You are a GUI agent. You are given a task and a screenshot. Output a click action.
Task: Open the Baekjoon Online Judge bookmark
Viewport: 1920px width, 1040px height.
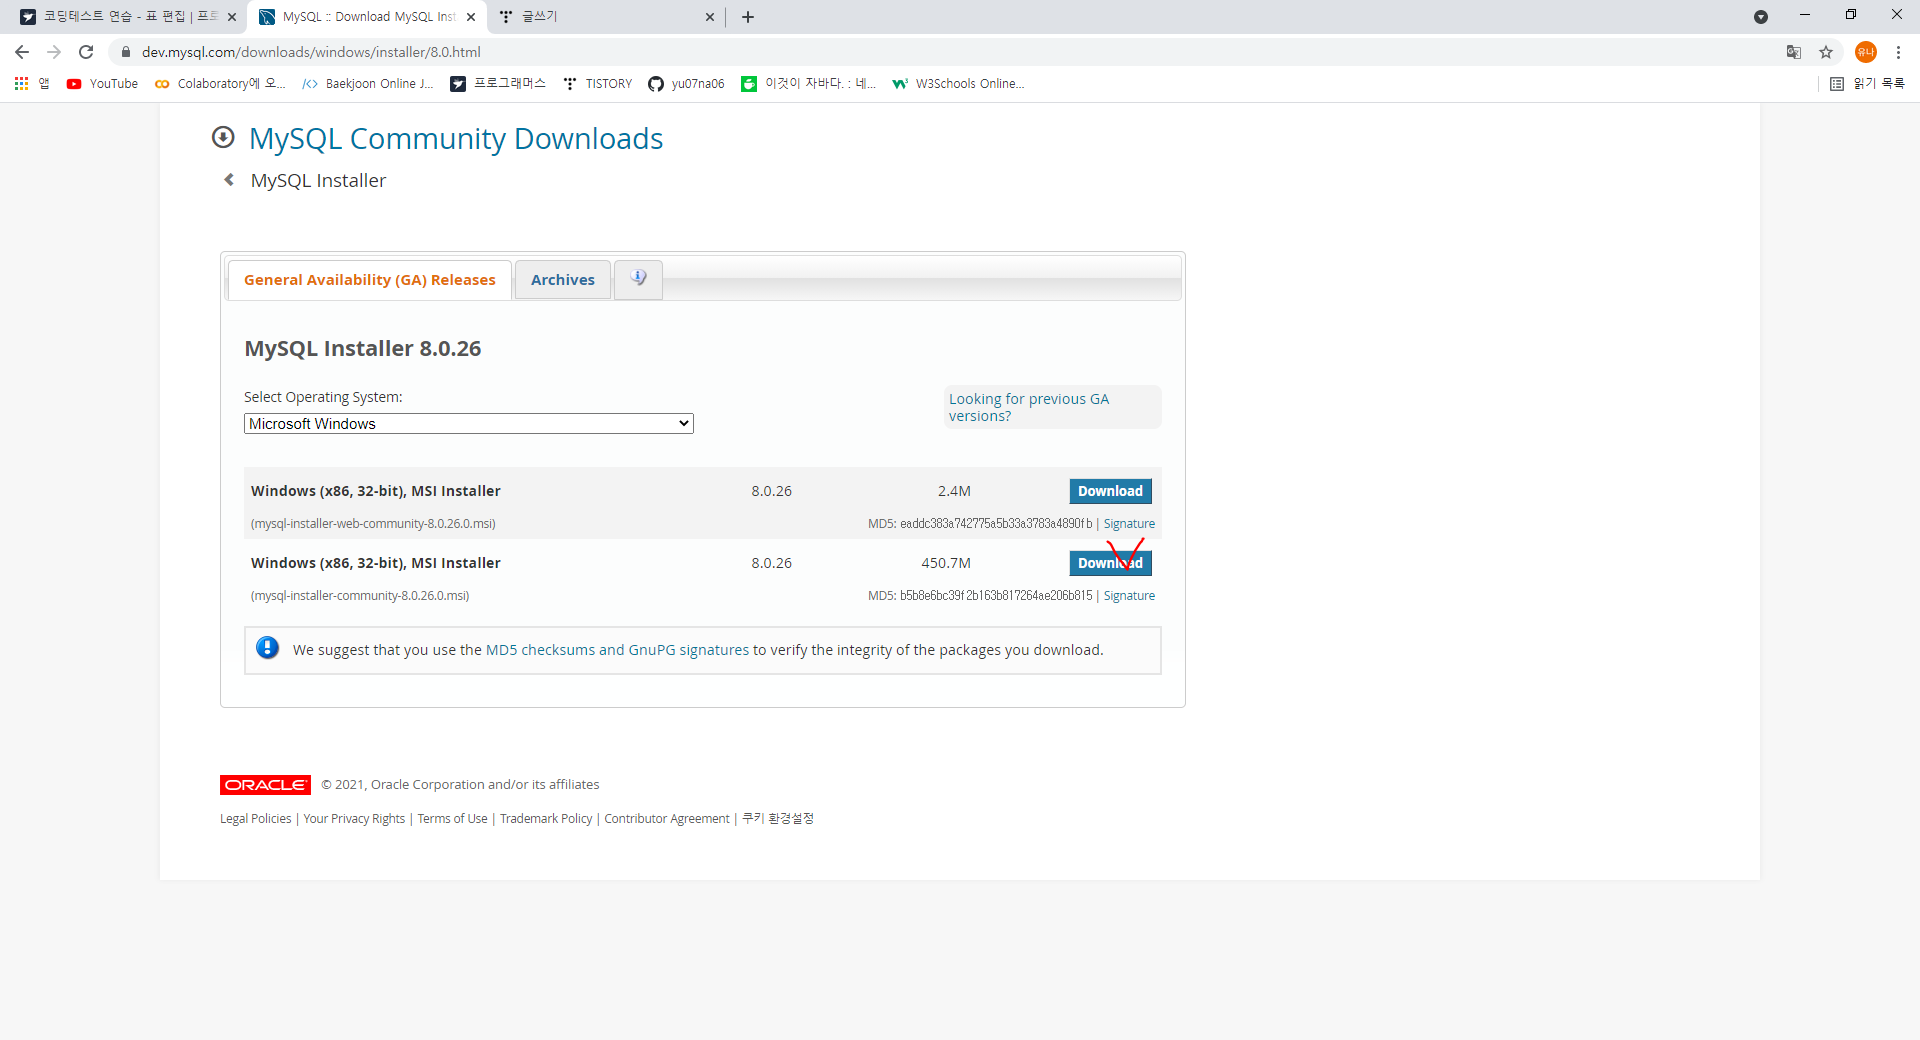368,84
